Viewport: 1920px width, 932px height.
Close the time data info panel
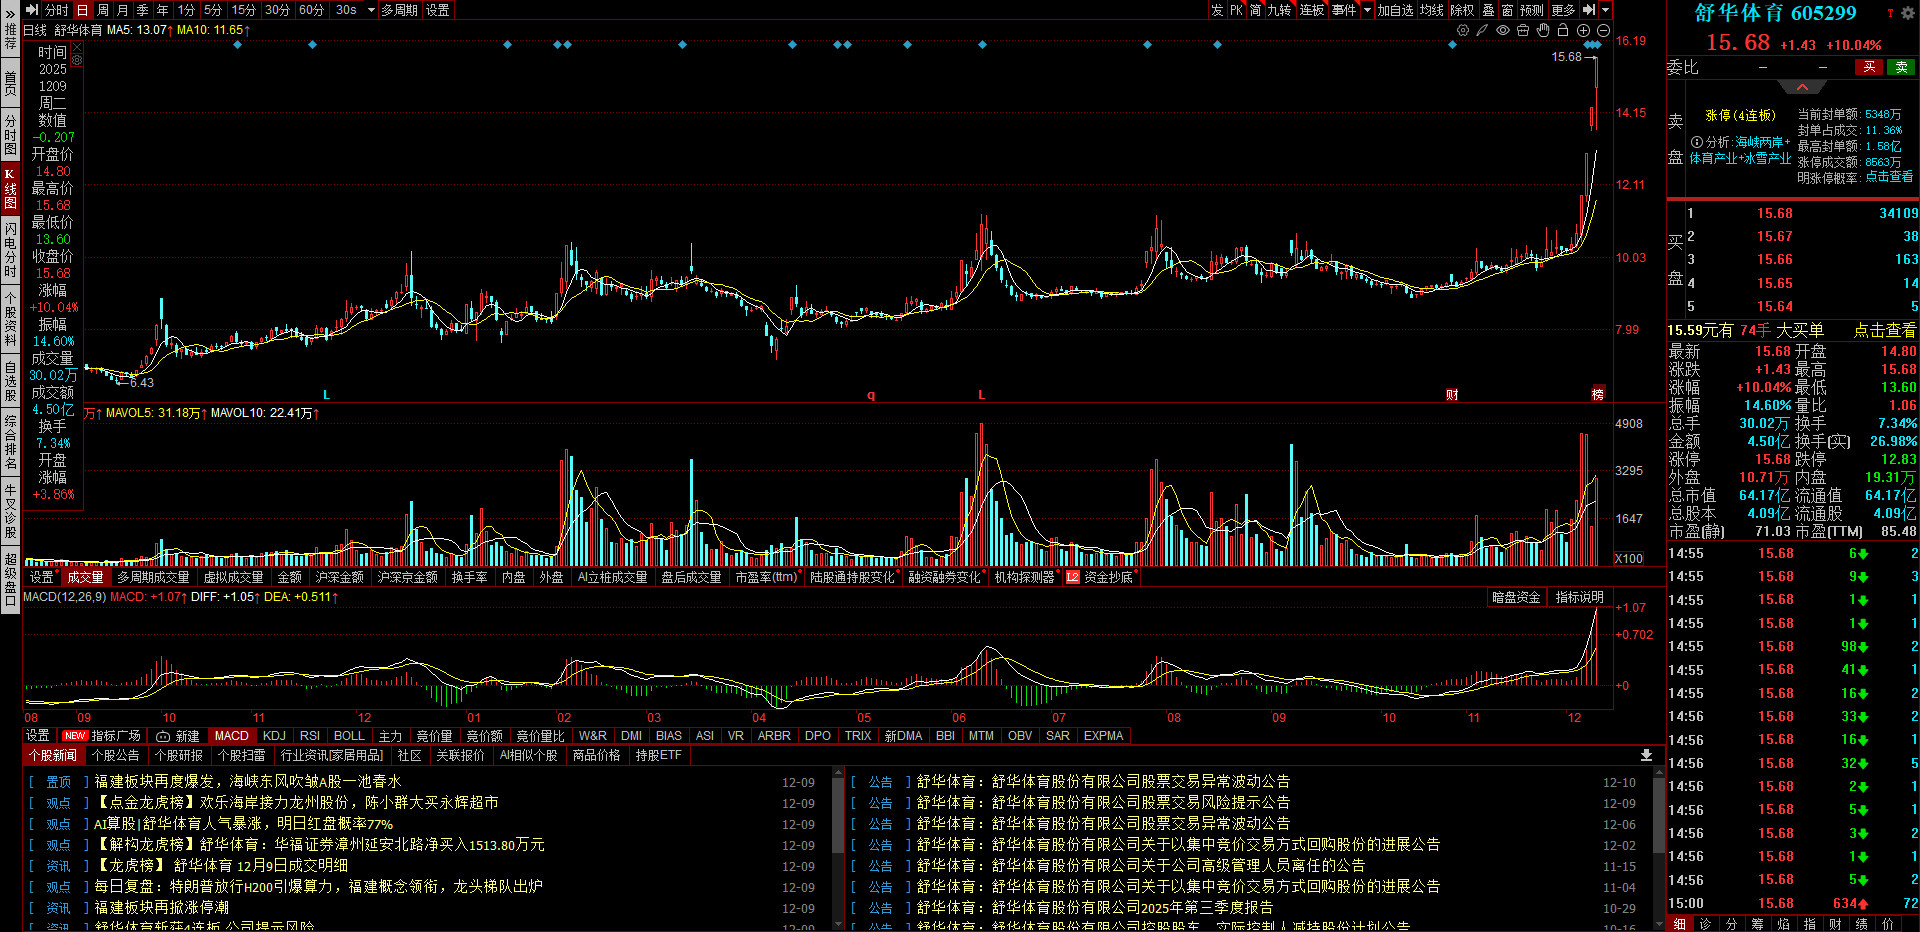point(77,47)
